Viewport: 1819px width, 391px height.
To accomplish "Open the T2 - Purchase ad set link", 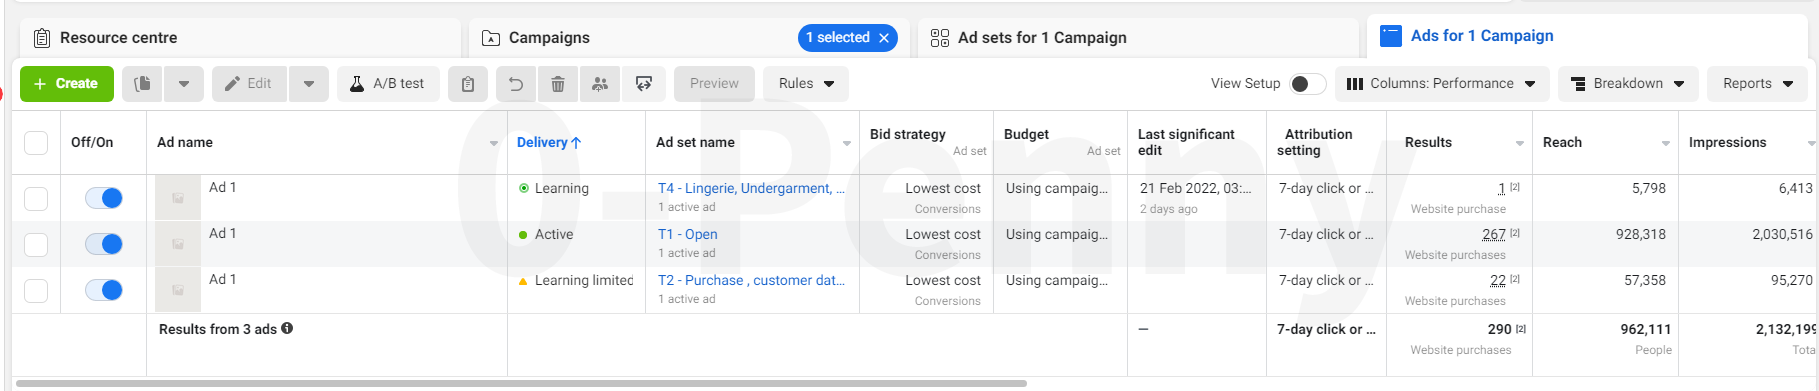I will [751, 280].
